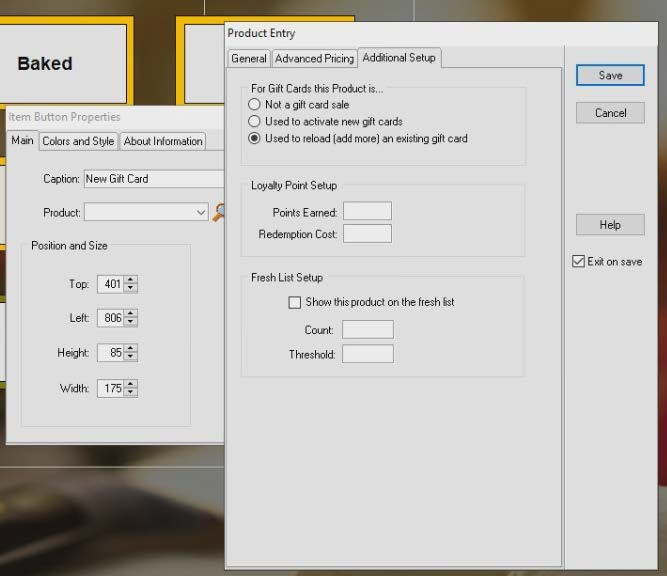Decrease the Height value with down arrow
Viewport: 667px width, 576px height.
pyautogui.click(x=131, y=357)
